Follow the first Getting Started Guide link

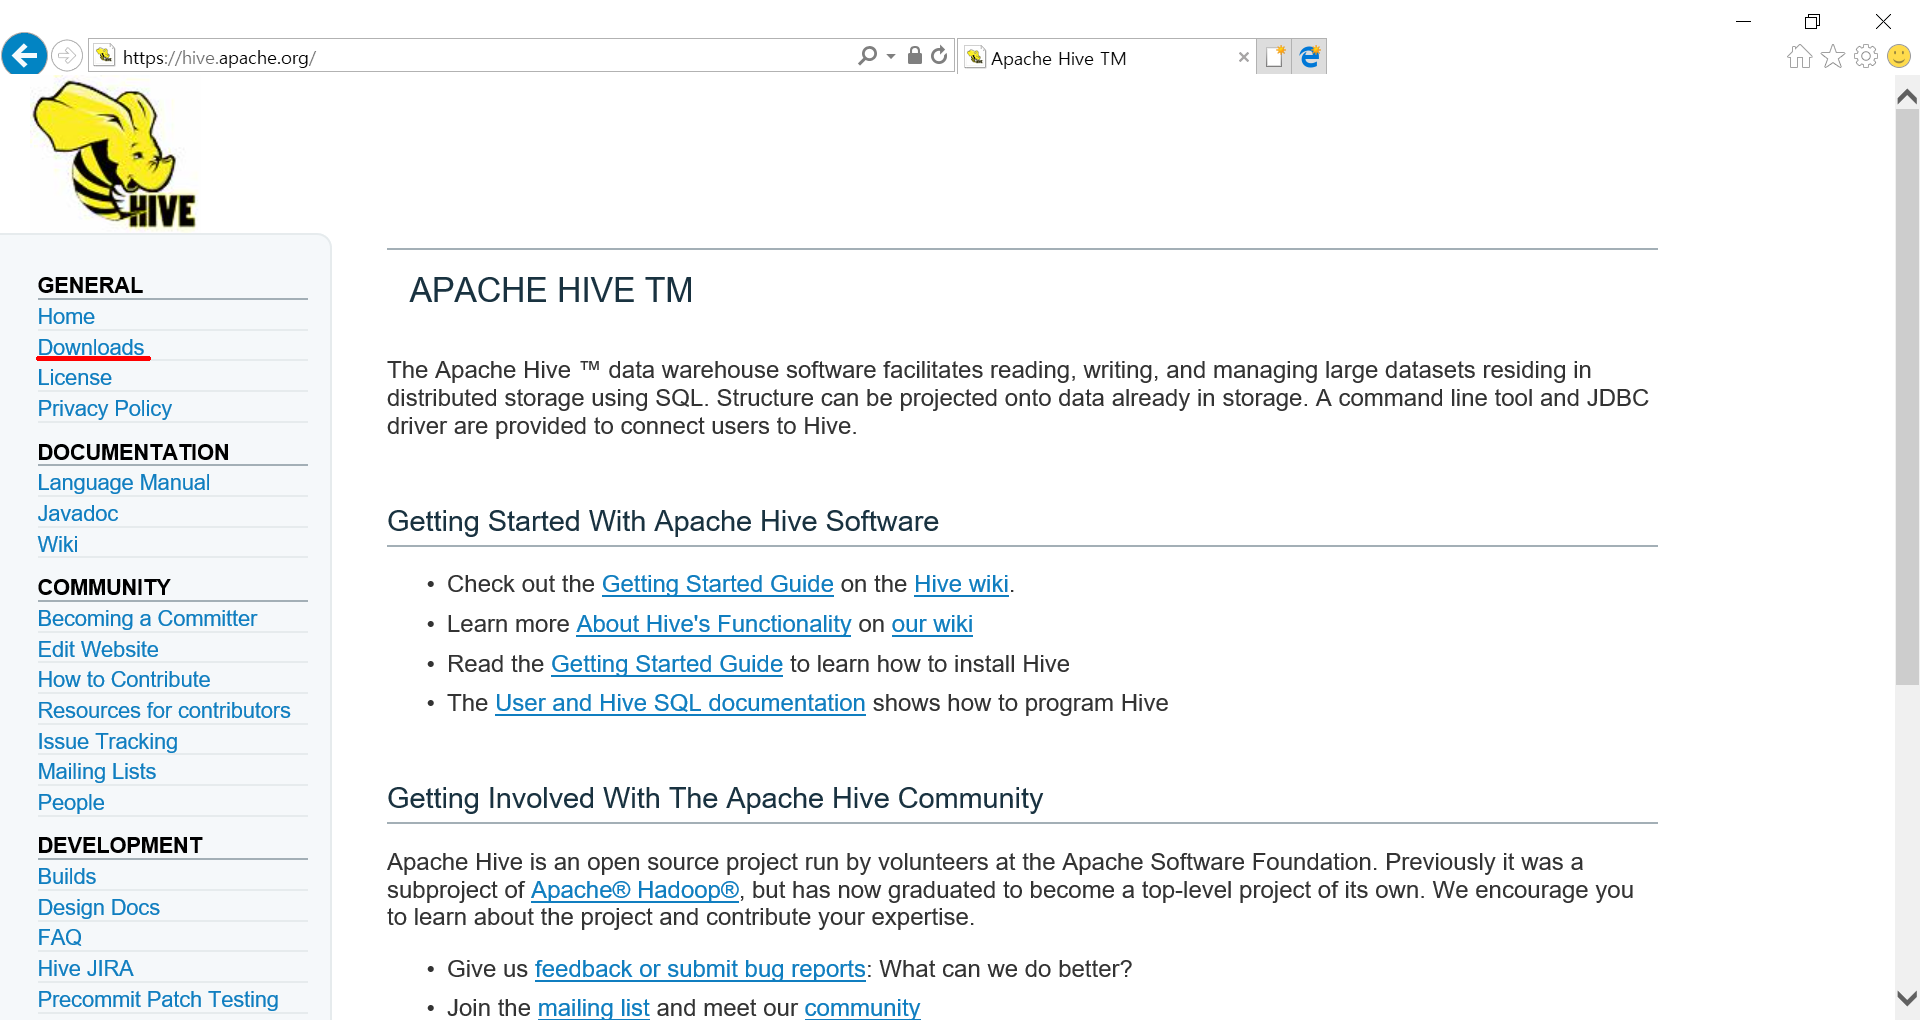[718, 584]
